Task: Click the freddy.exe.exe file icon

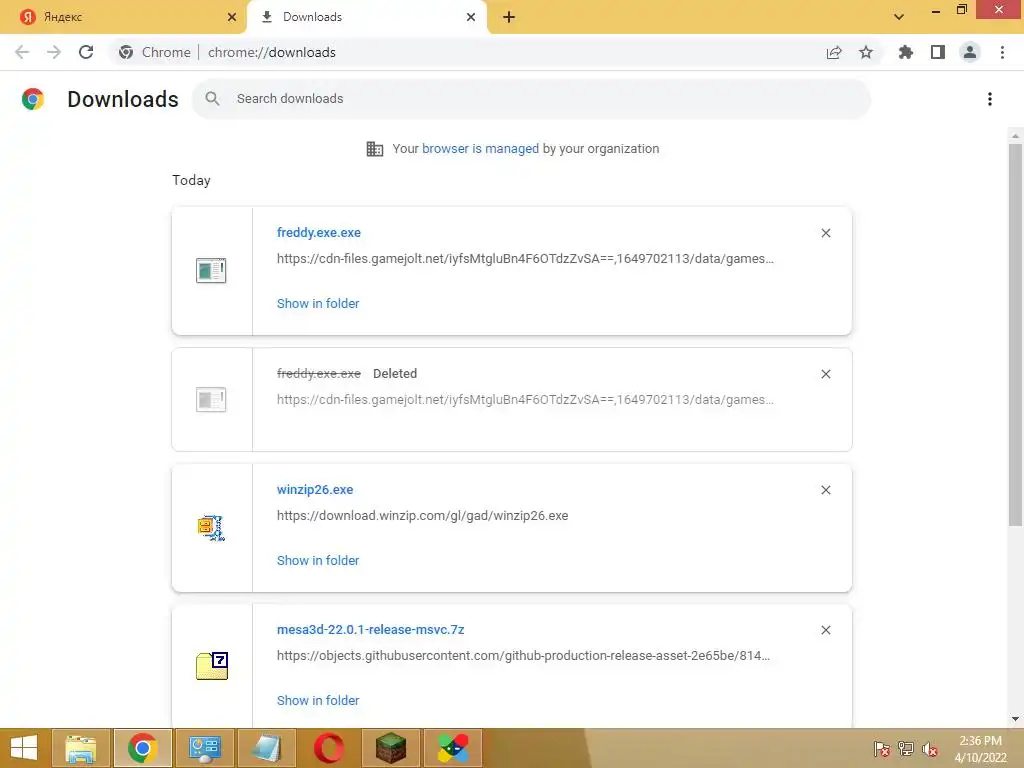Action: [211, 270]
